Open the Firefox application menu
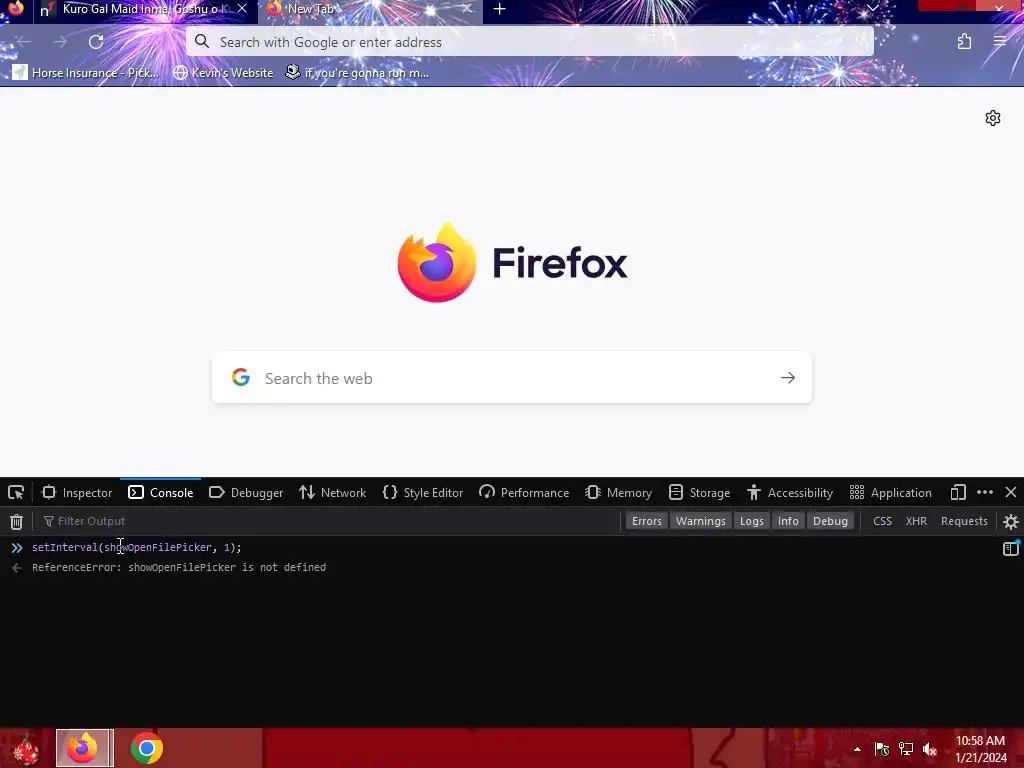Screen dimensions: 1024x768 (x=1000, y=42)
